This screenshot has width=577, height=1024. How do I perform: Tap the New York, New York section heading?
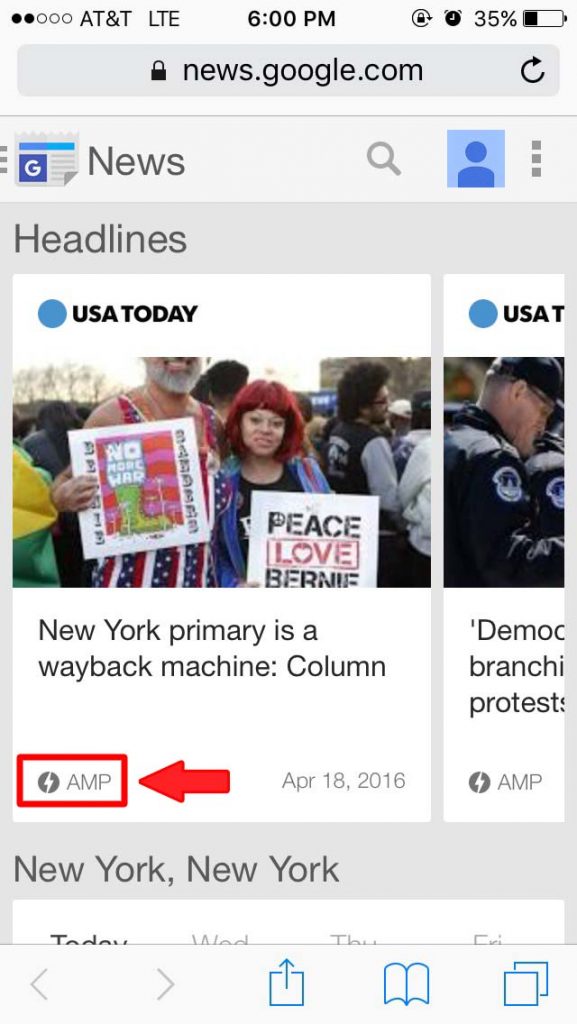(x=176, y=869)
